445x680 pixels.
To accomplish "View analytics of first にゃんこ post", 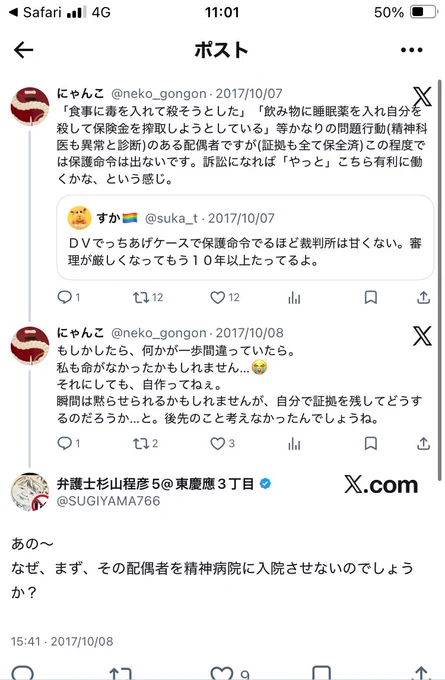I will click(x=294, y=298).
